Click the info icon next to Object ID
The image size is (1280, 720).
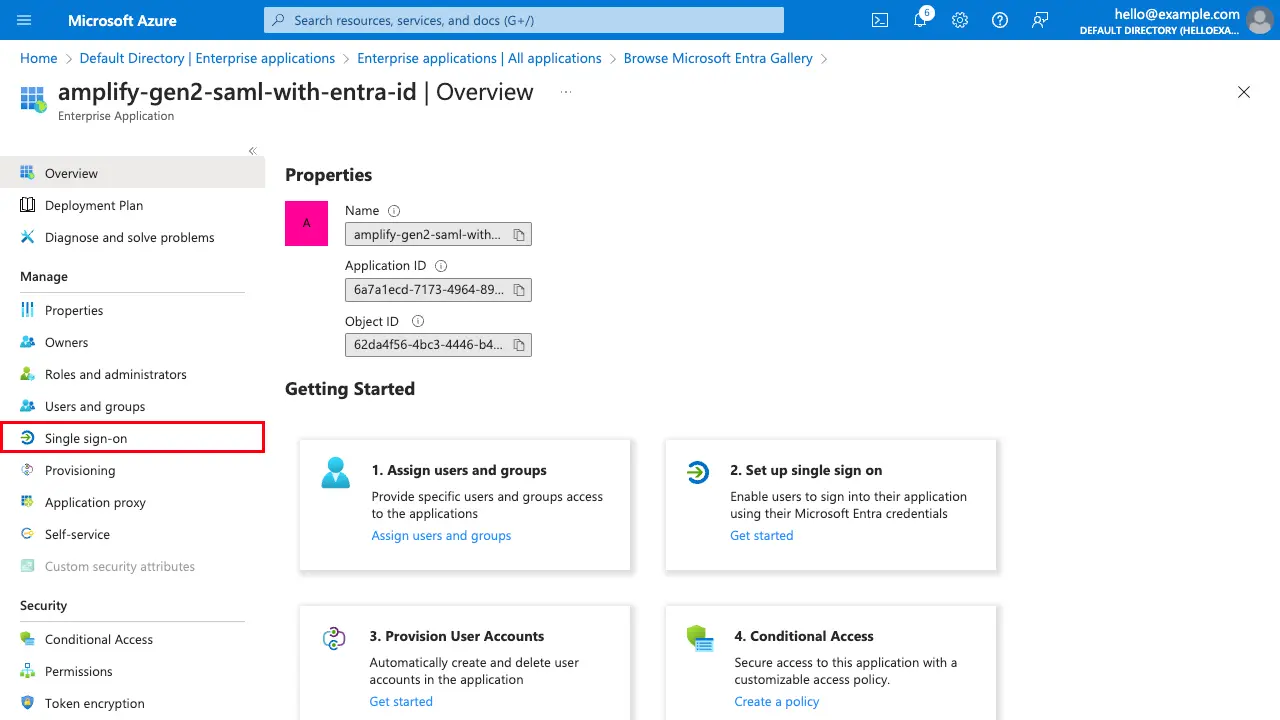tap(418, 321)
